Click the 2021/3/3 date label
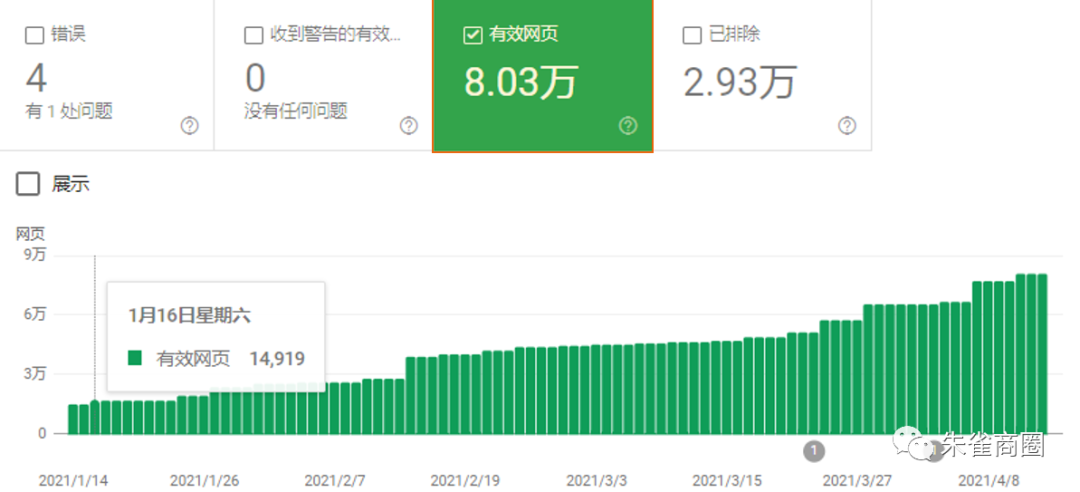The height and width of the screenshot is (492, 1080). point(596,480)
